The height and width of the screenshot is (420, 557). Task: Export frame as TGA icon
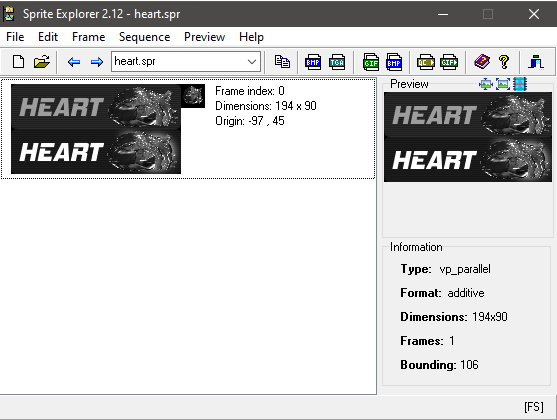coord(337,62)
